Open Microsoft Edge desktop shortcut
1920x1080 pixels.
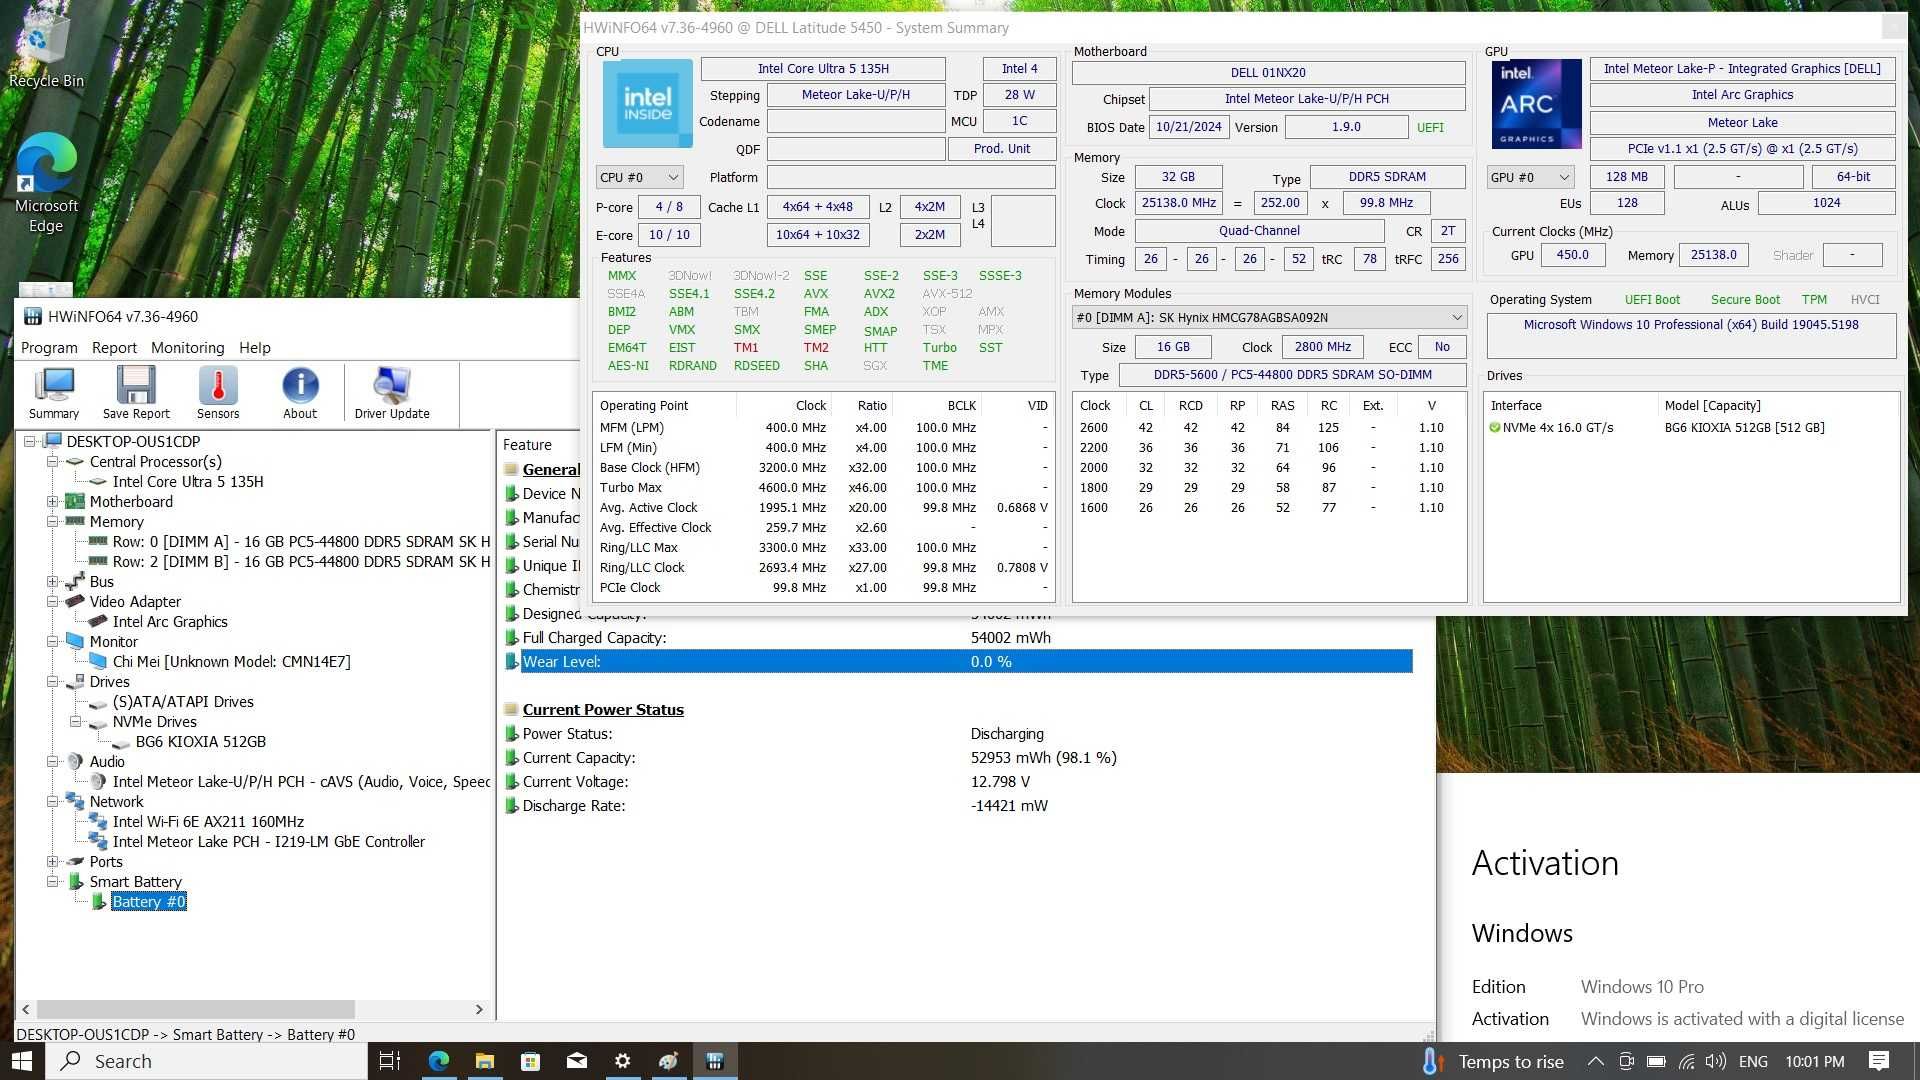[46, 183]
